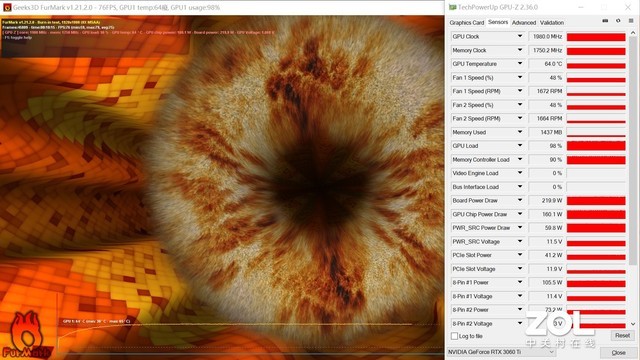Image resolution: width=640 pixels, height=360 pixels.
Task: Open the GPU Clock sensor dropdown
Action: tap(520, 36)
